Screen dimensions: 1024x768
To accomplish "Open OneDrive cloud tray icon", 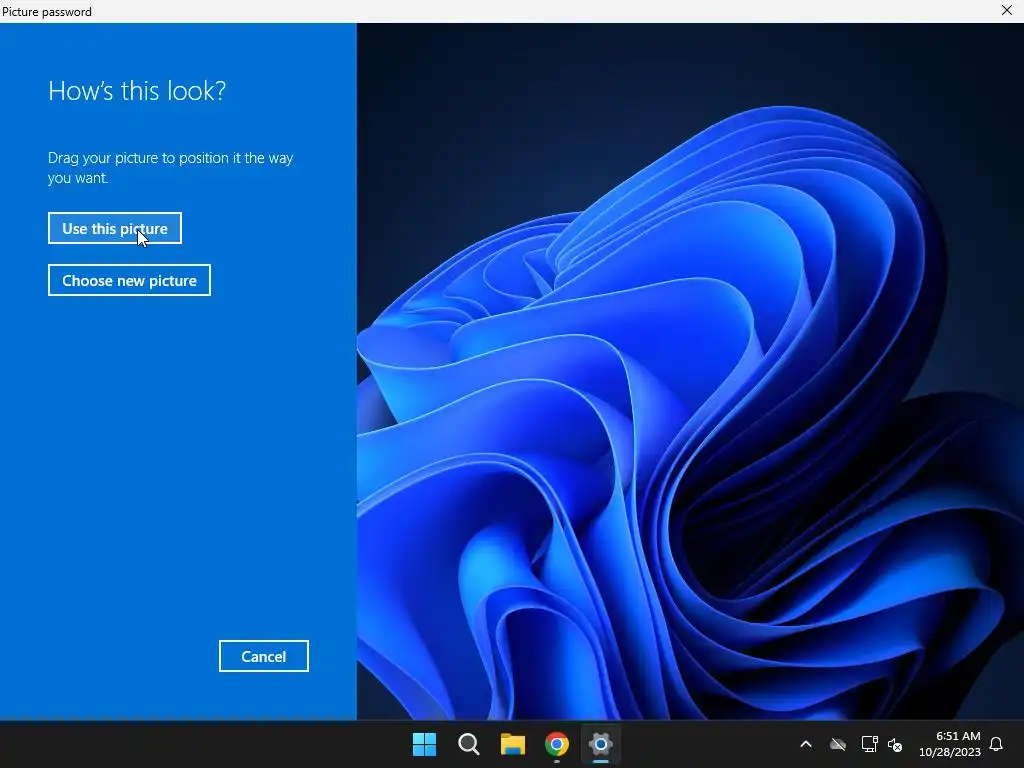I will click(x=838, y=744).
